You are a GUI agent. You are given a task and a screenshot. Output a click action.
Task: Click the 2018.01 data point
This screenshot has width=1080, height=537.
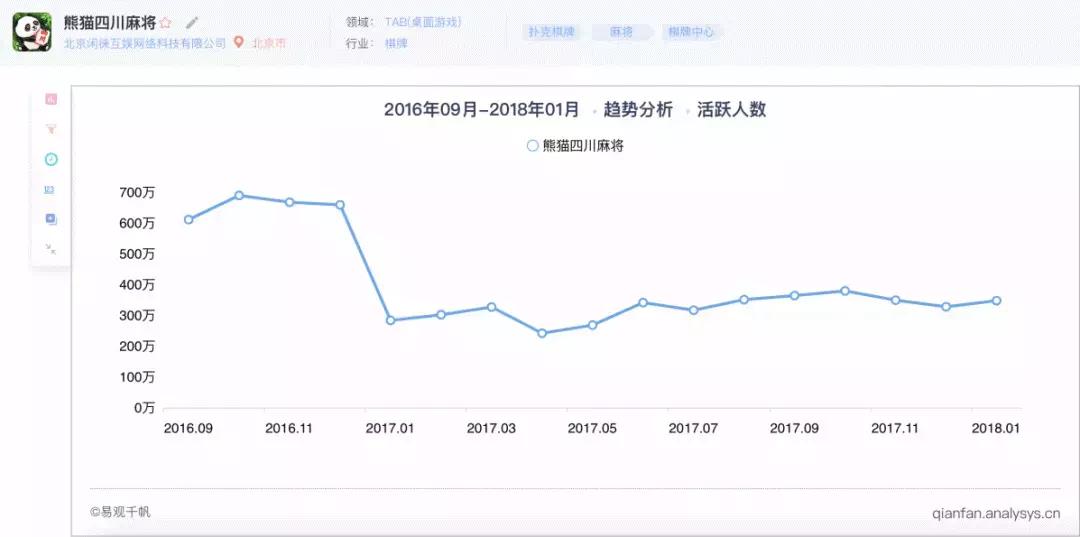[996, 301]
